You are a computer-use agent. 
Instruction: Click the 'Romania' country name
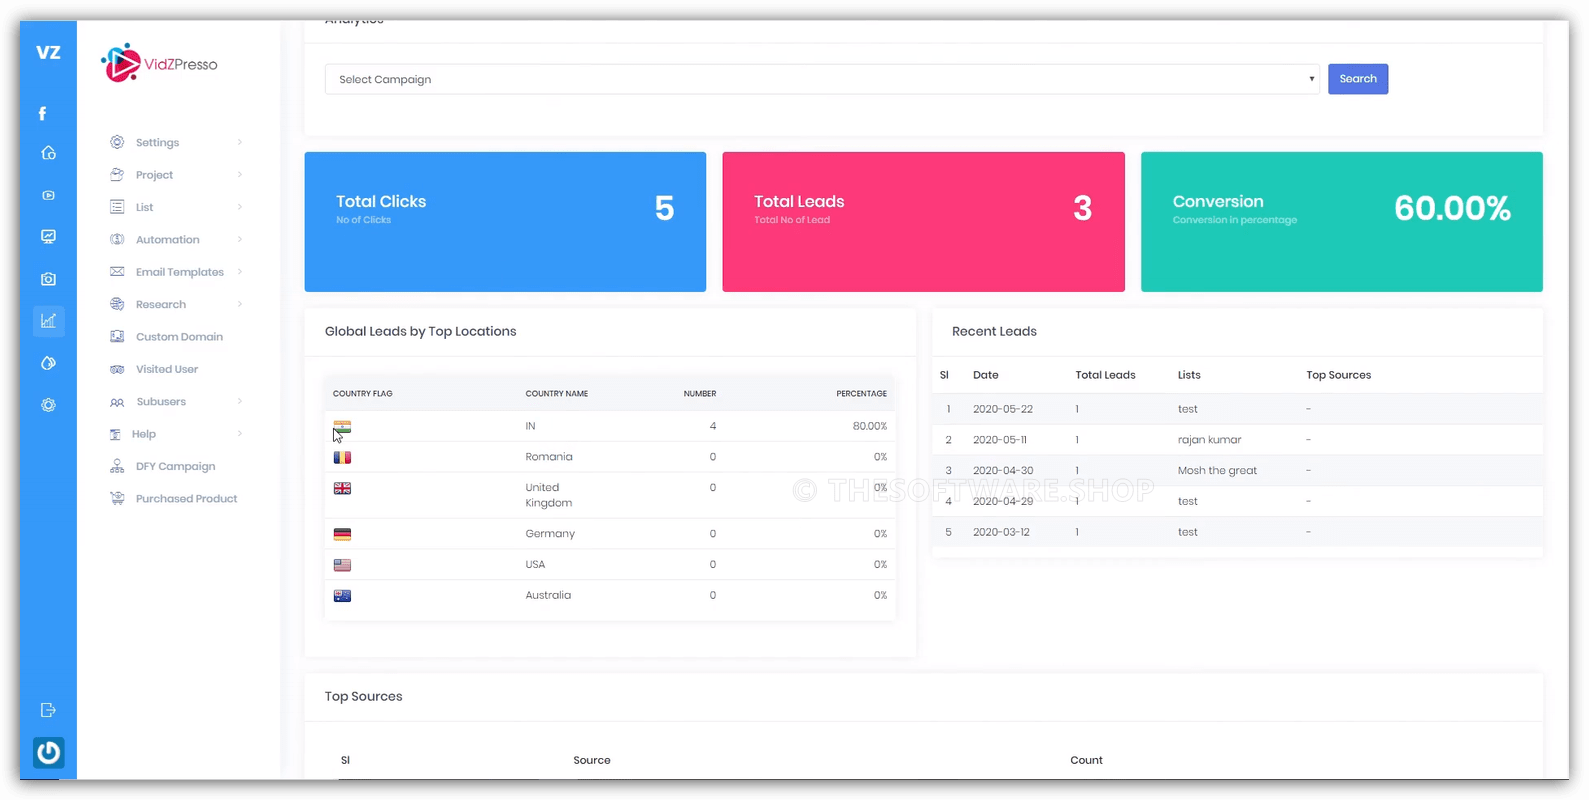[x=549, y=457]
